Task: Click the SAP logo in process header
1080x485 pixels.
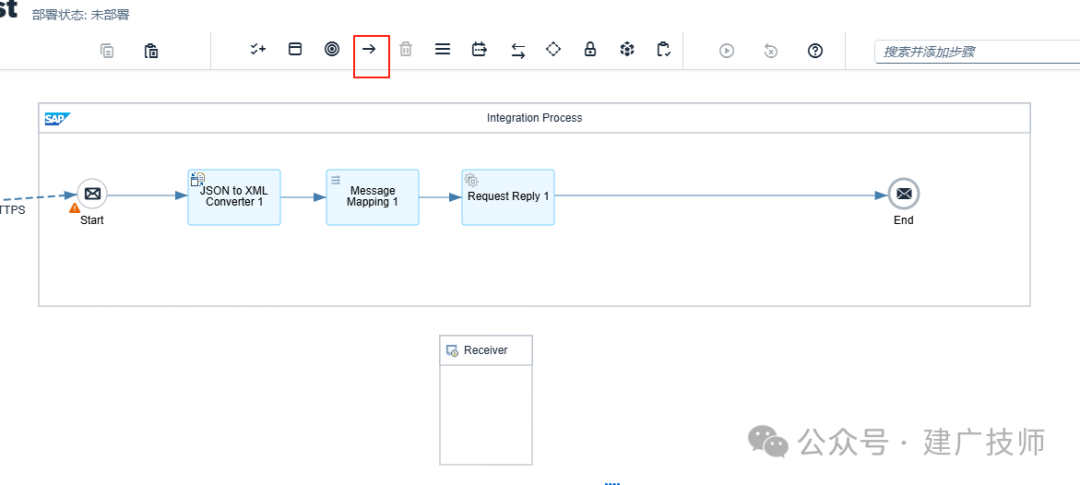Action: coord(57,118)
